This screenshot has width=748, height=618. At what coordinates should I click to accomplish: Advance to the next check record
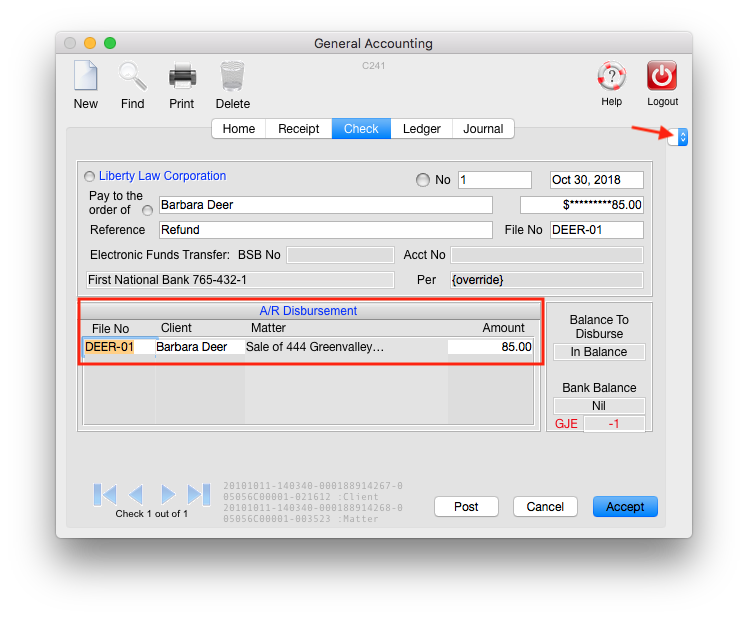click(x=168, y=494)
